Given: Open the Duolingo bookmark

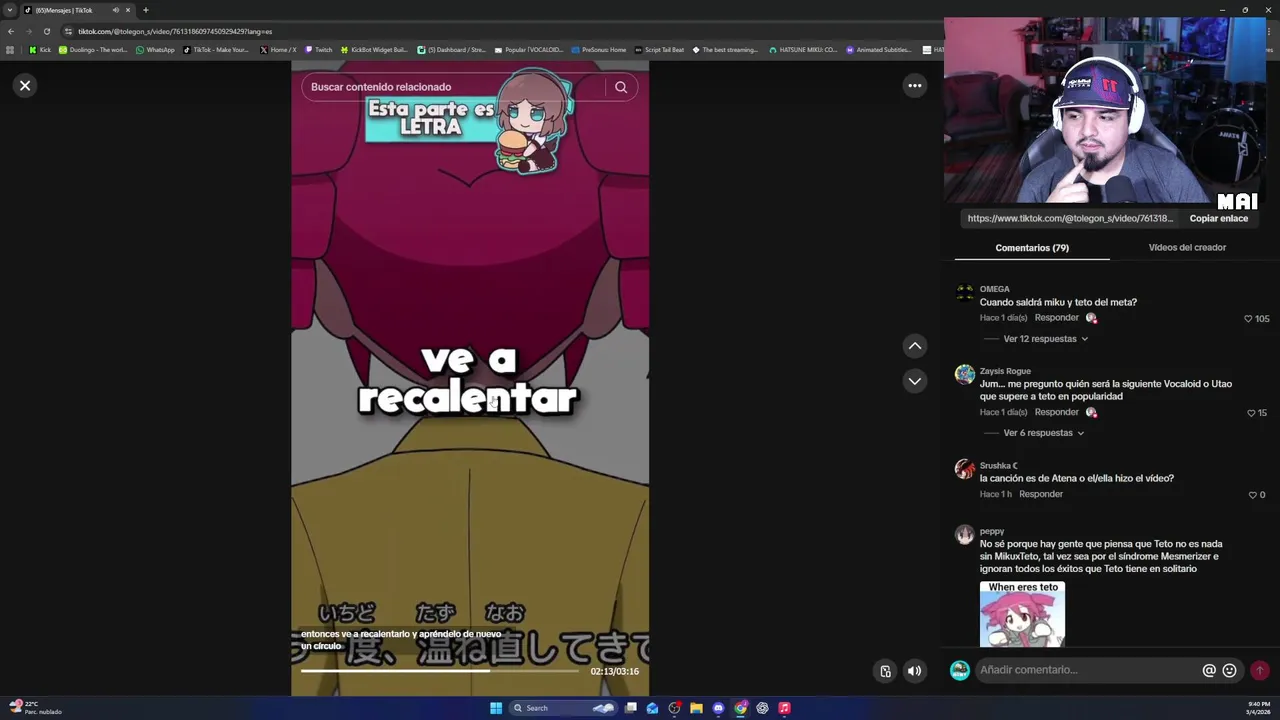Looking at the screenshot, I should (93, 50).
